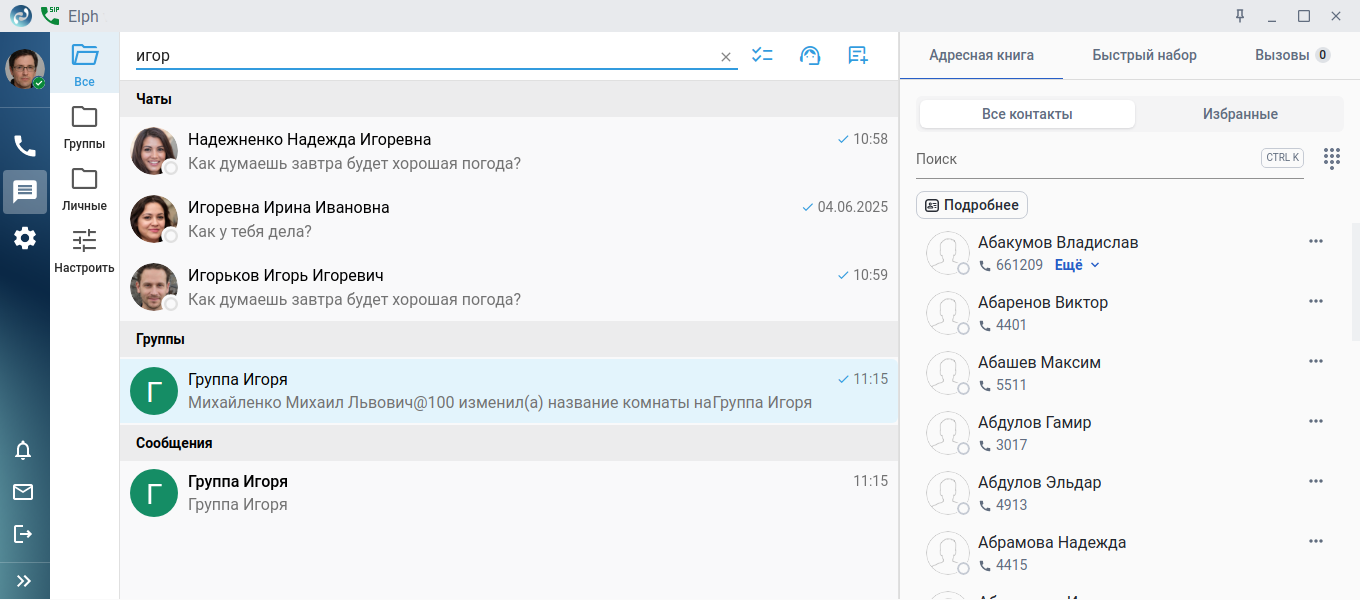Screen dimensions: 1360x600
Task: Select the Все контакты filter
Action: pos(1027,114)
